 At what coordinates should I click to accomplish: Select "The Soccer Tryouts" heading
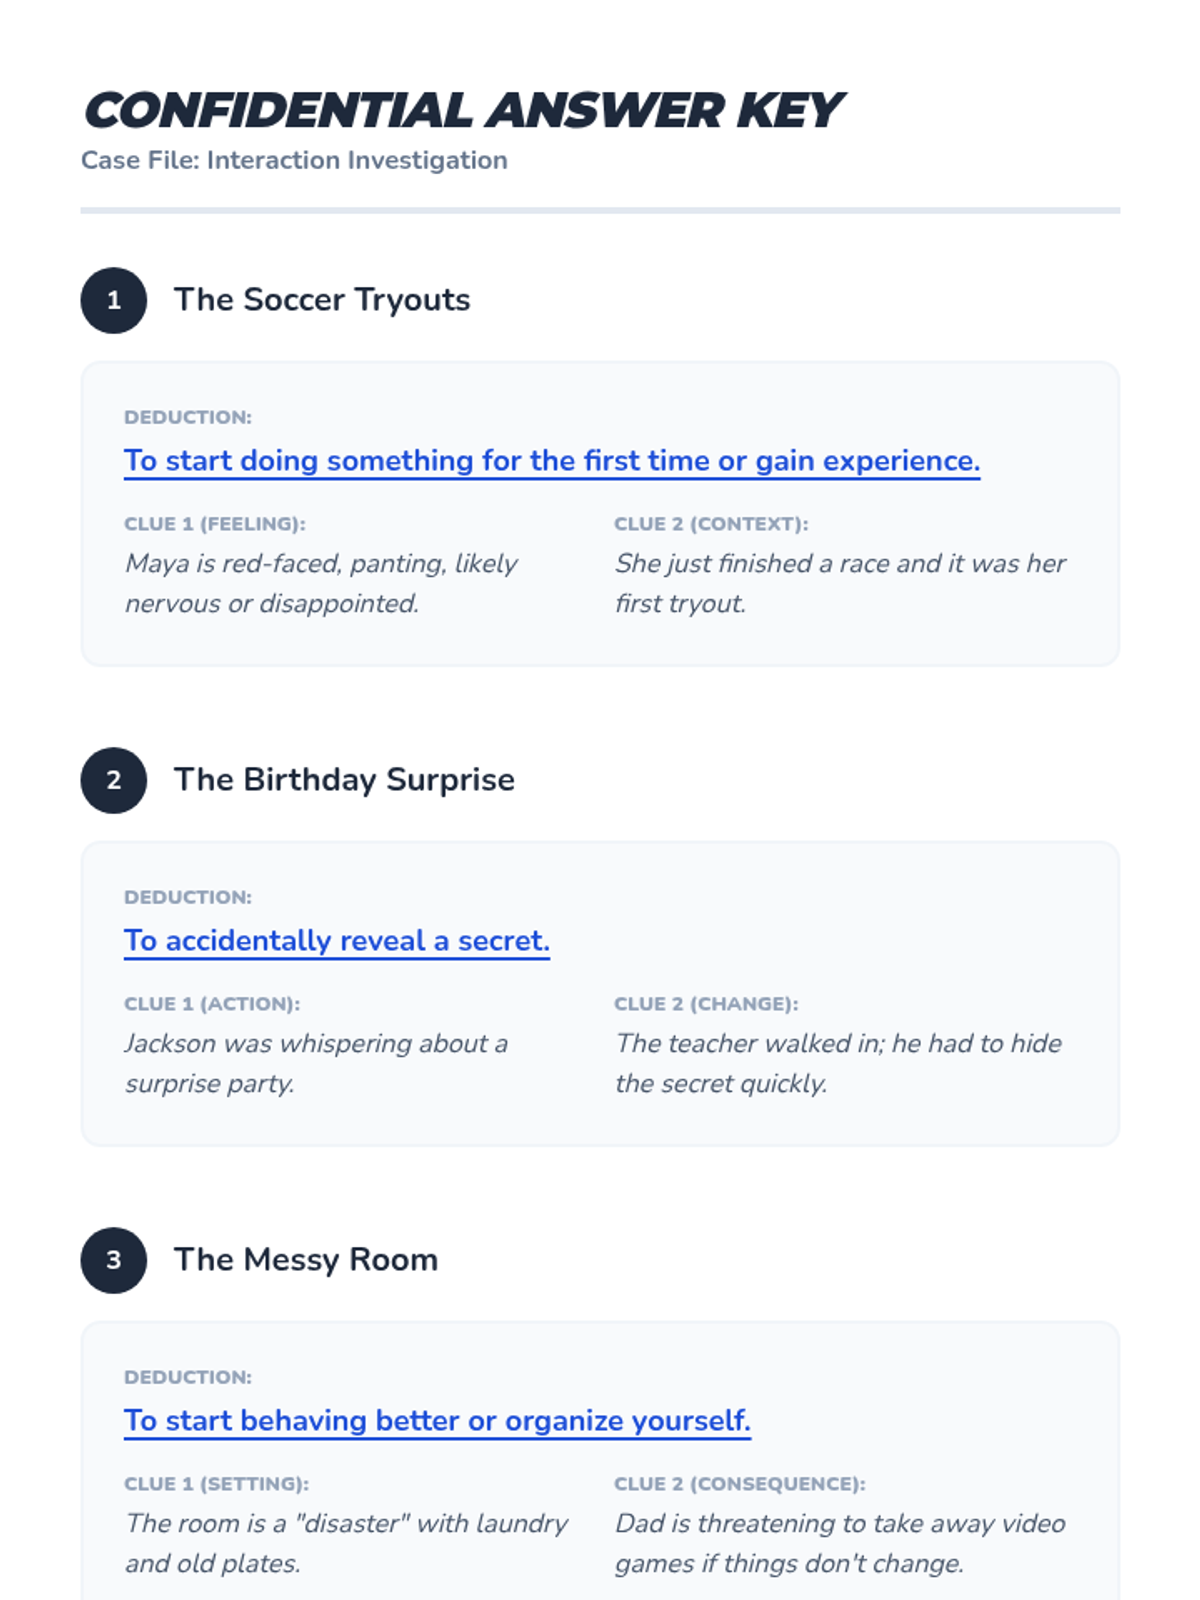[322, 300]
